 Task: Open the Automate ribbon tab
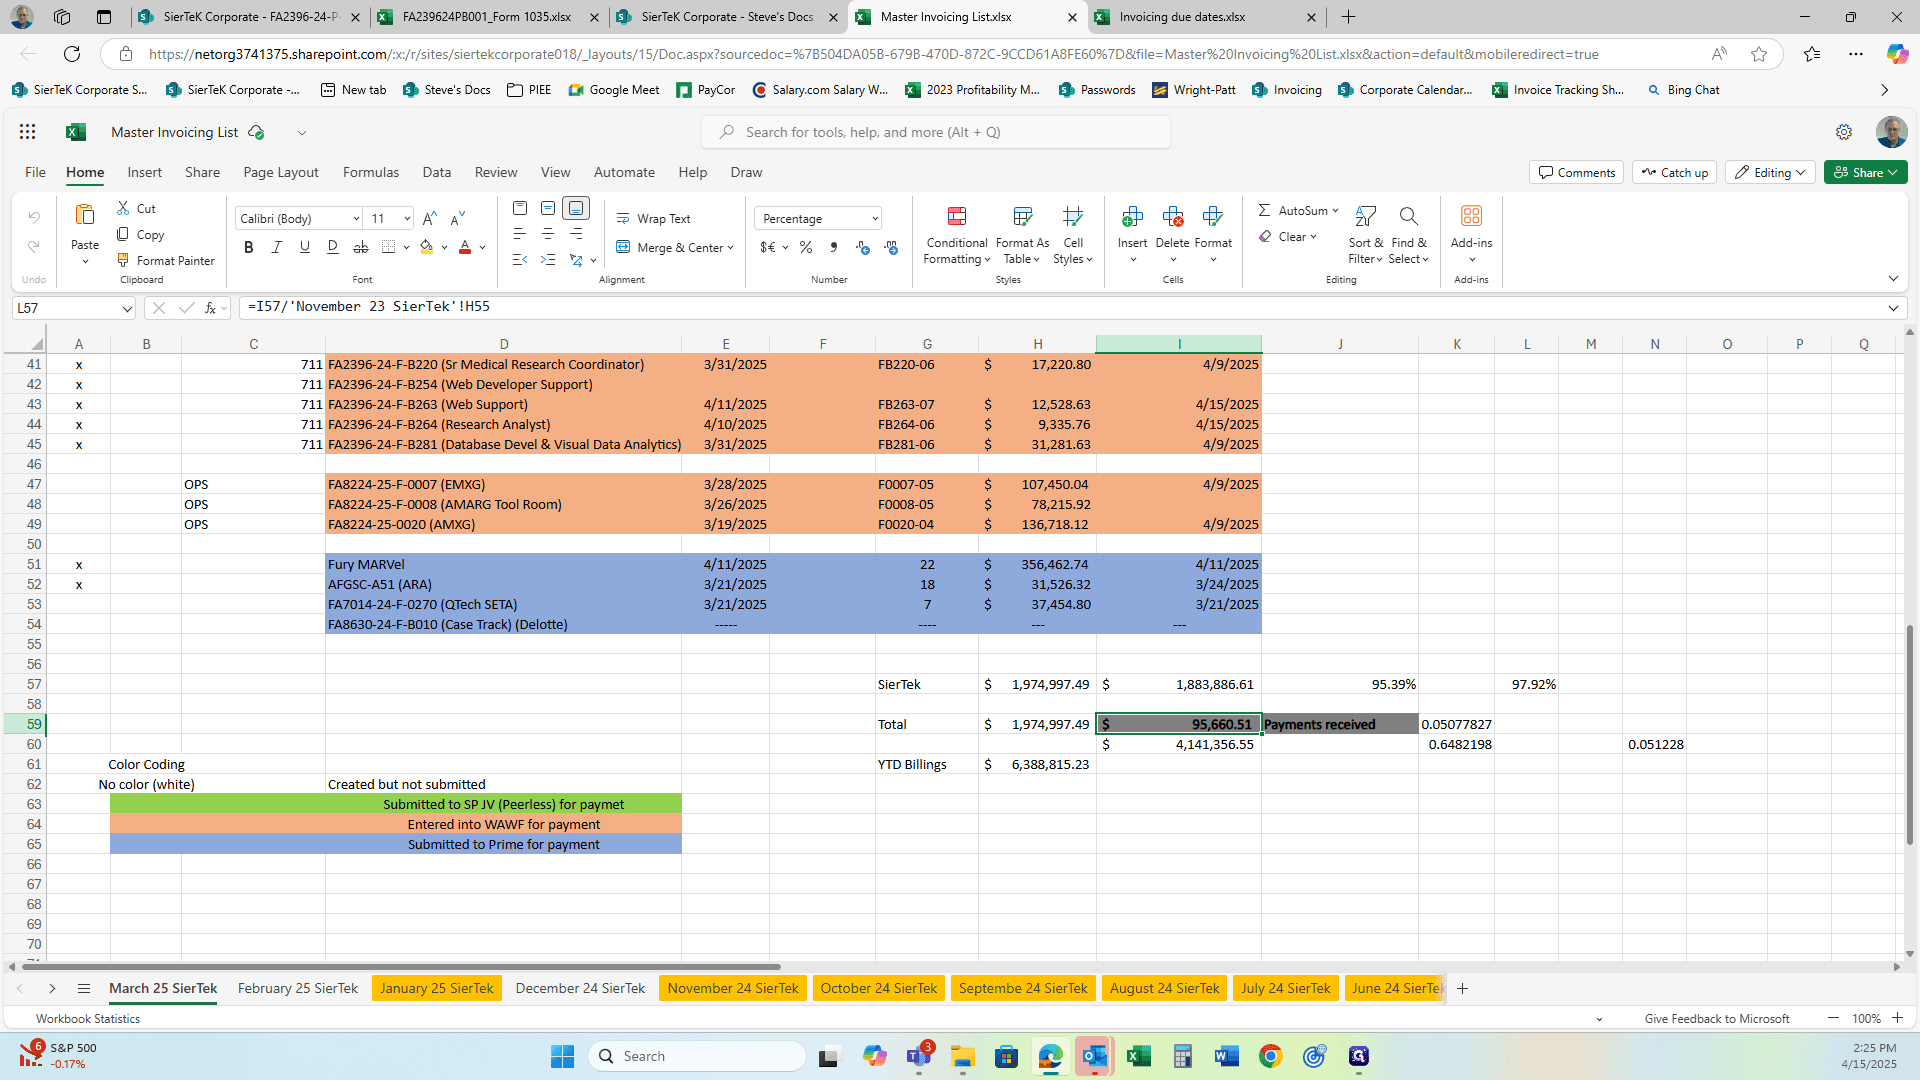(x=624, y=172)
